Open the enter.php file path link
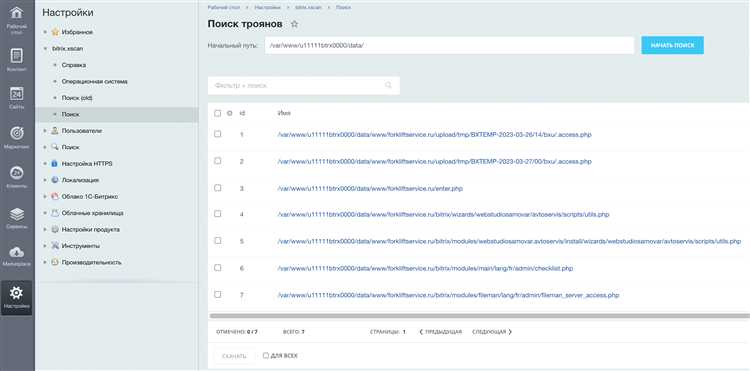 (370, 188)
